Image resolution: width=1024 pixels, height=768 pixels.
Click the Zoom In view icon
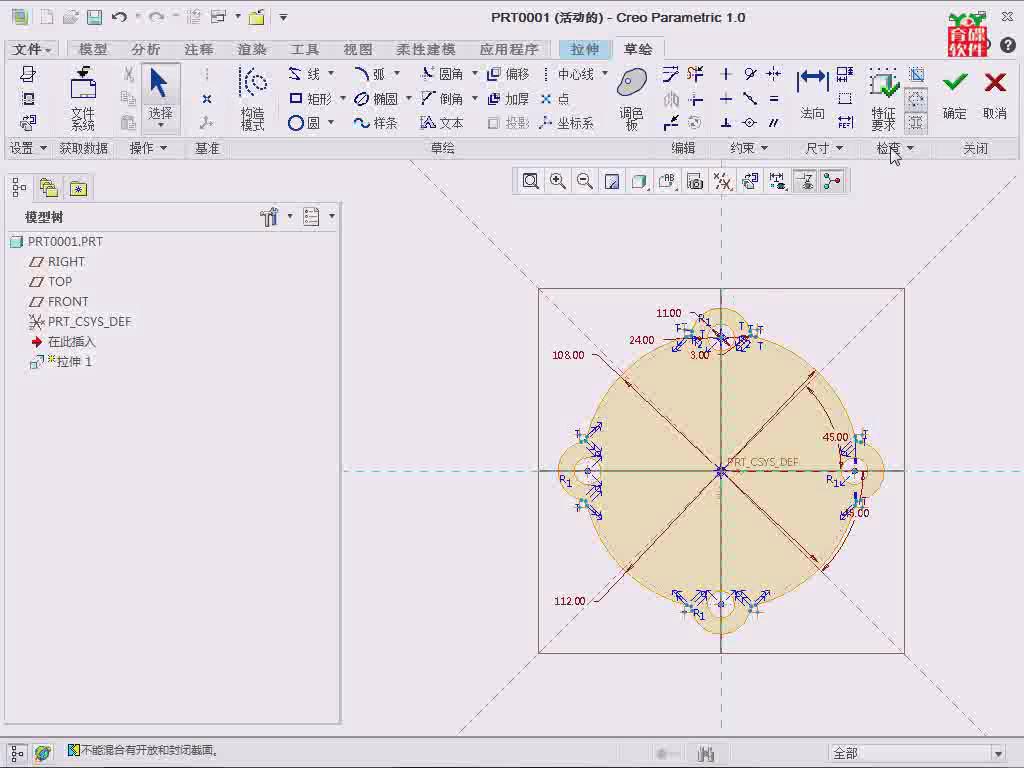coord(558,181)
